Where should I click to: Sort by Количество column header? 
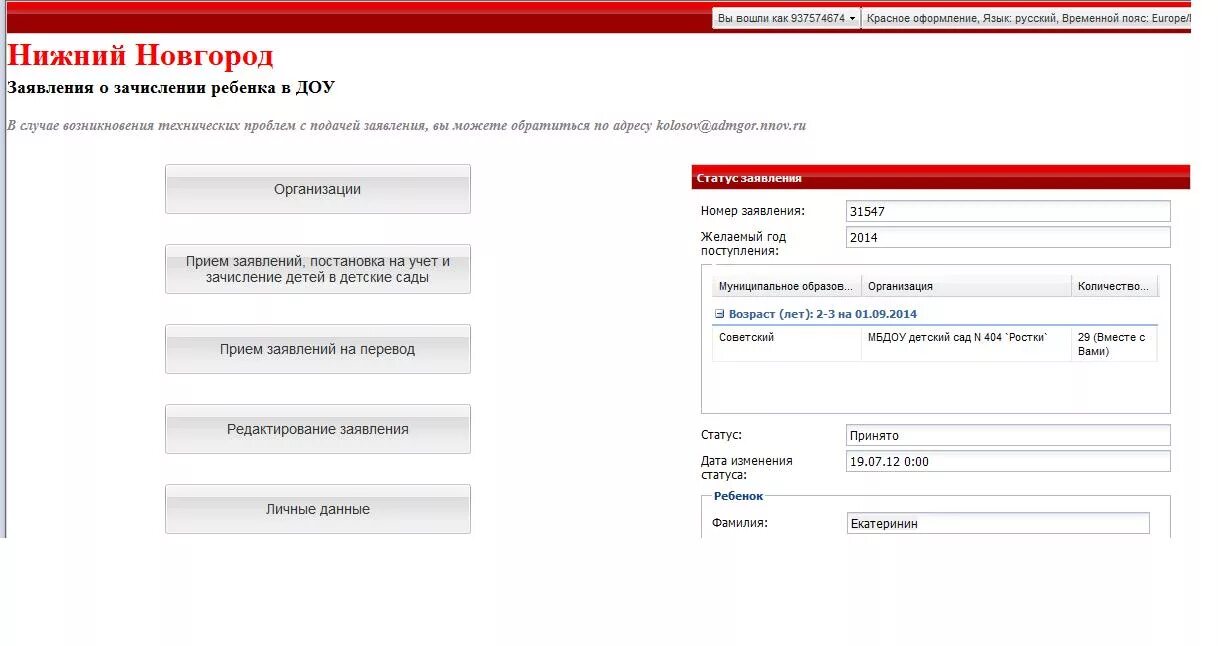point(1114,286)
